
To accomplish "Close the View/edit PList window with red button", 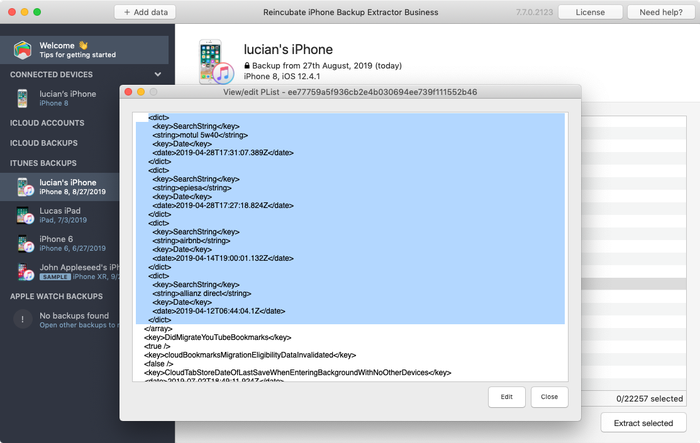I will pyautogui.click(x=129, y=92).
